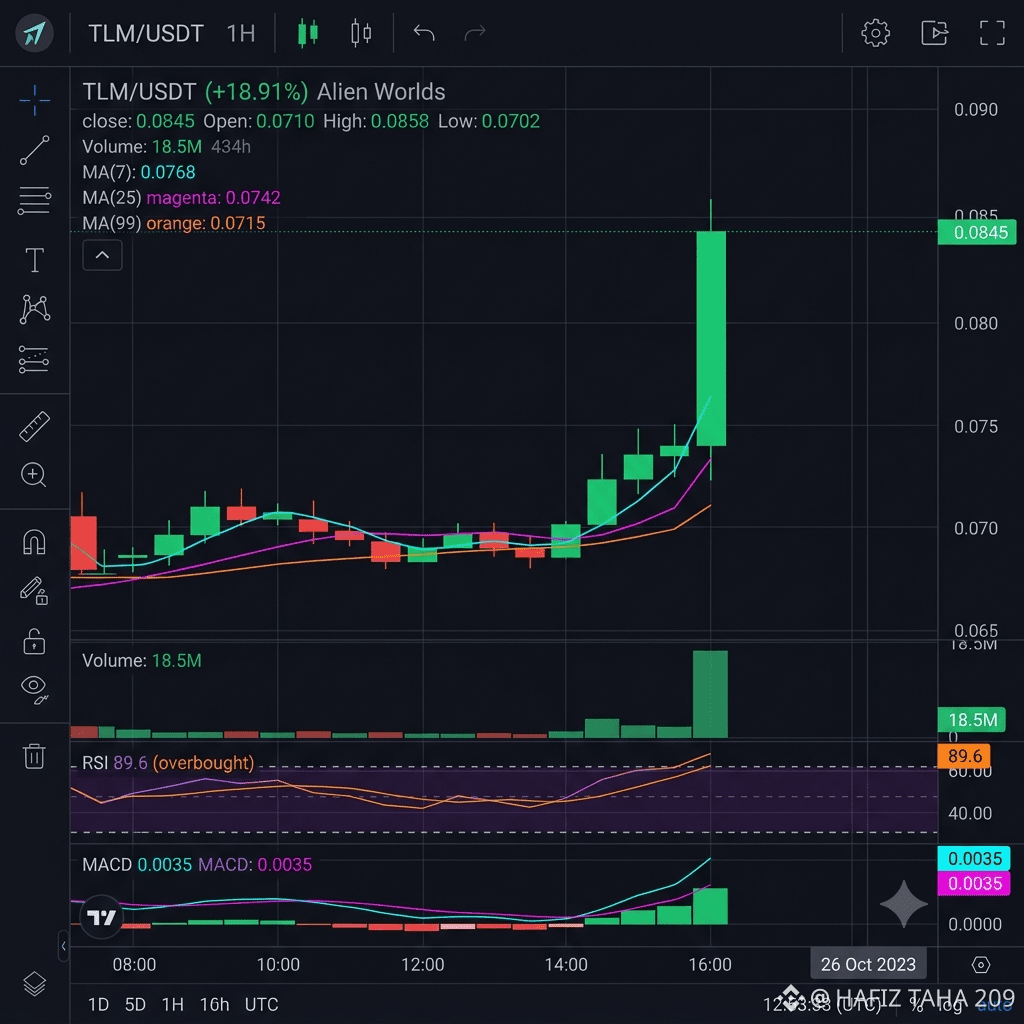Click the MA(25) magenta indicator legend

tap(182, 198)
